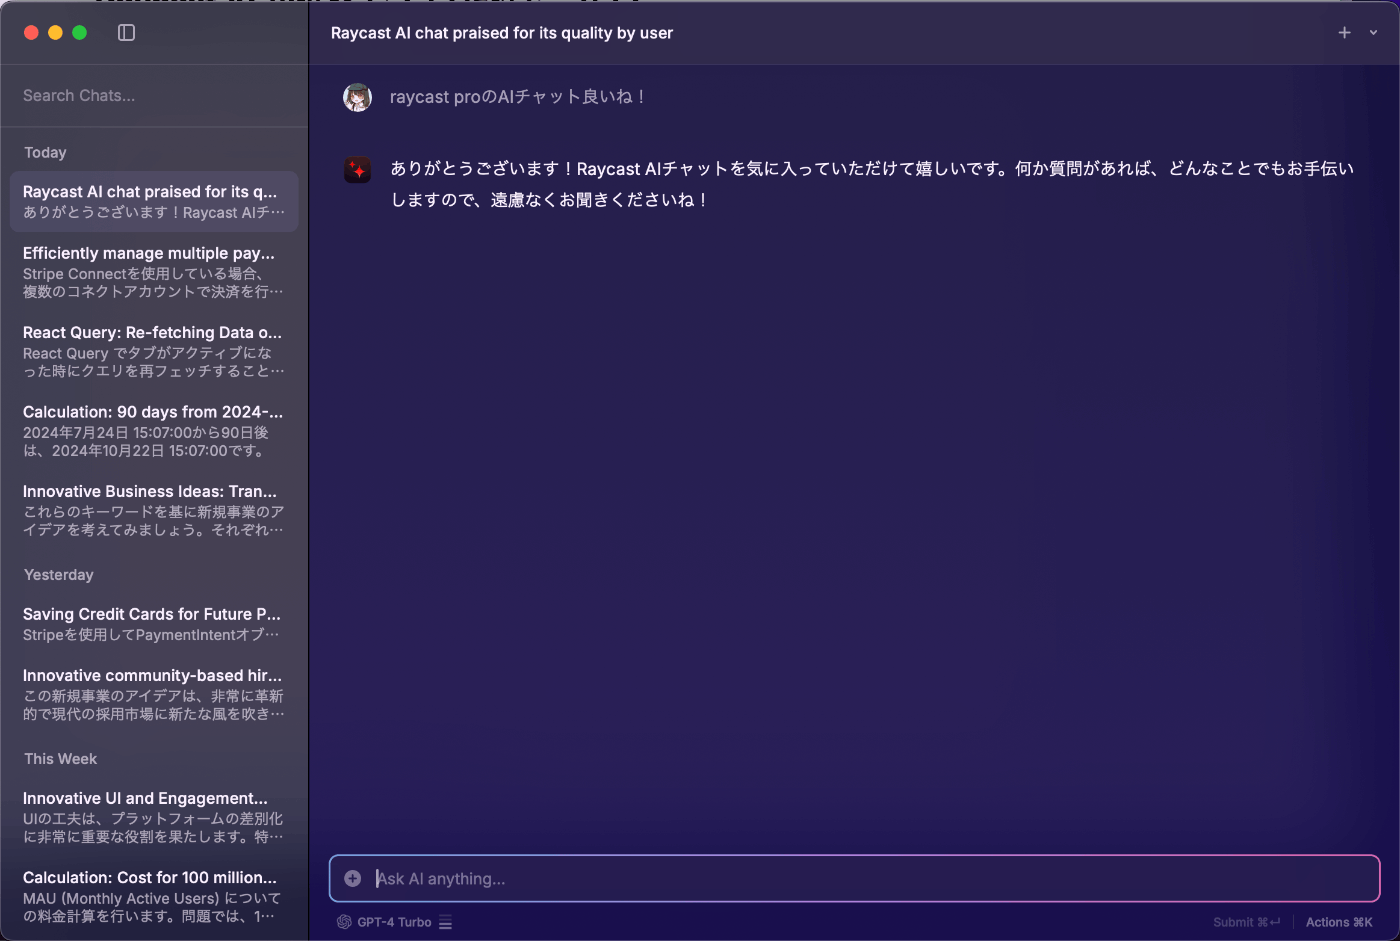The height and width of the screenshot is (941, 1400).
Task: Select Innovative community-based hiring chat
Action: pyautogui.click(x=154, y=695)
